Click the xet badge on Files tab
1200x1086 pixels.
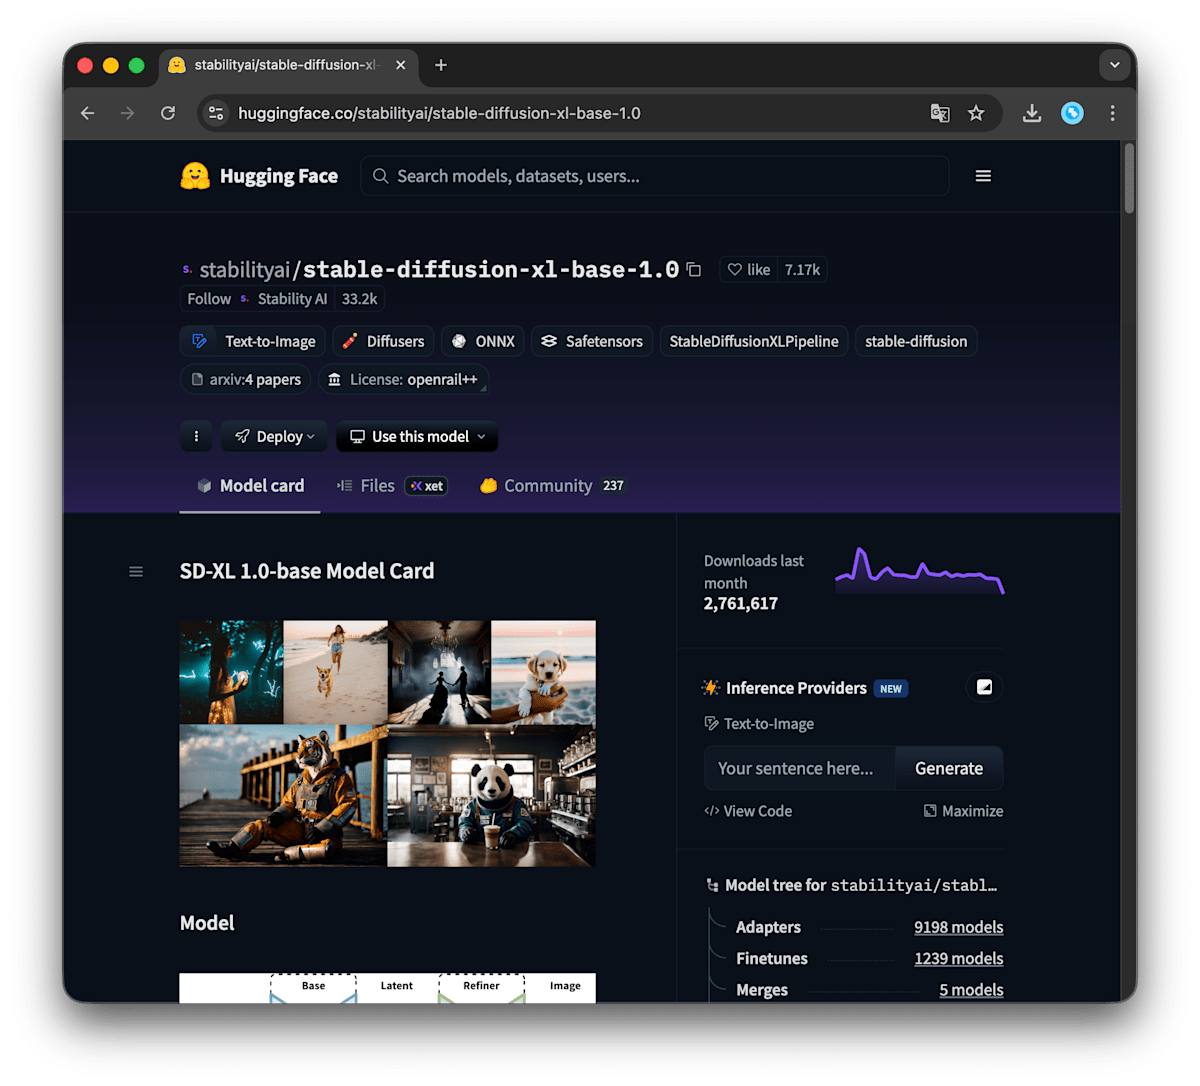click(x=426, y=486)
